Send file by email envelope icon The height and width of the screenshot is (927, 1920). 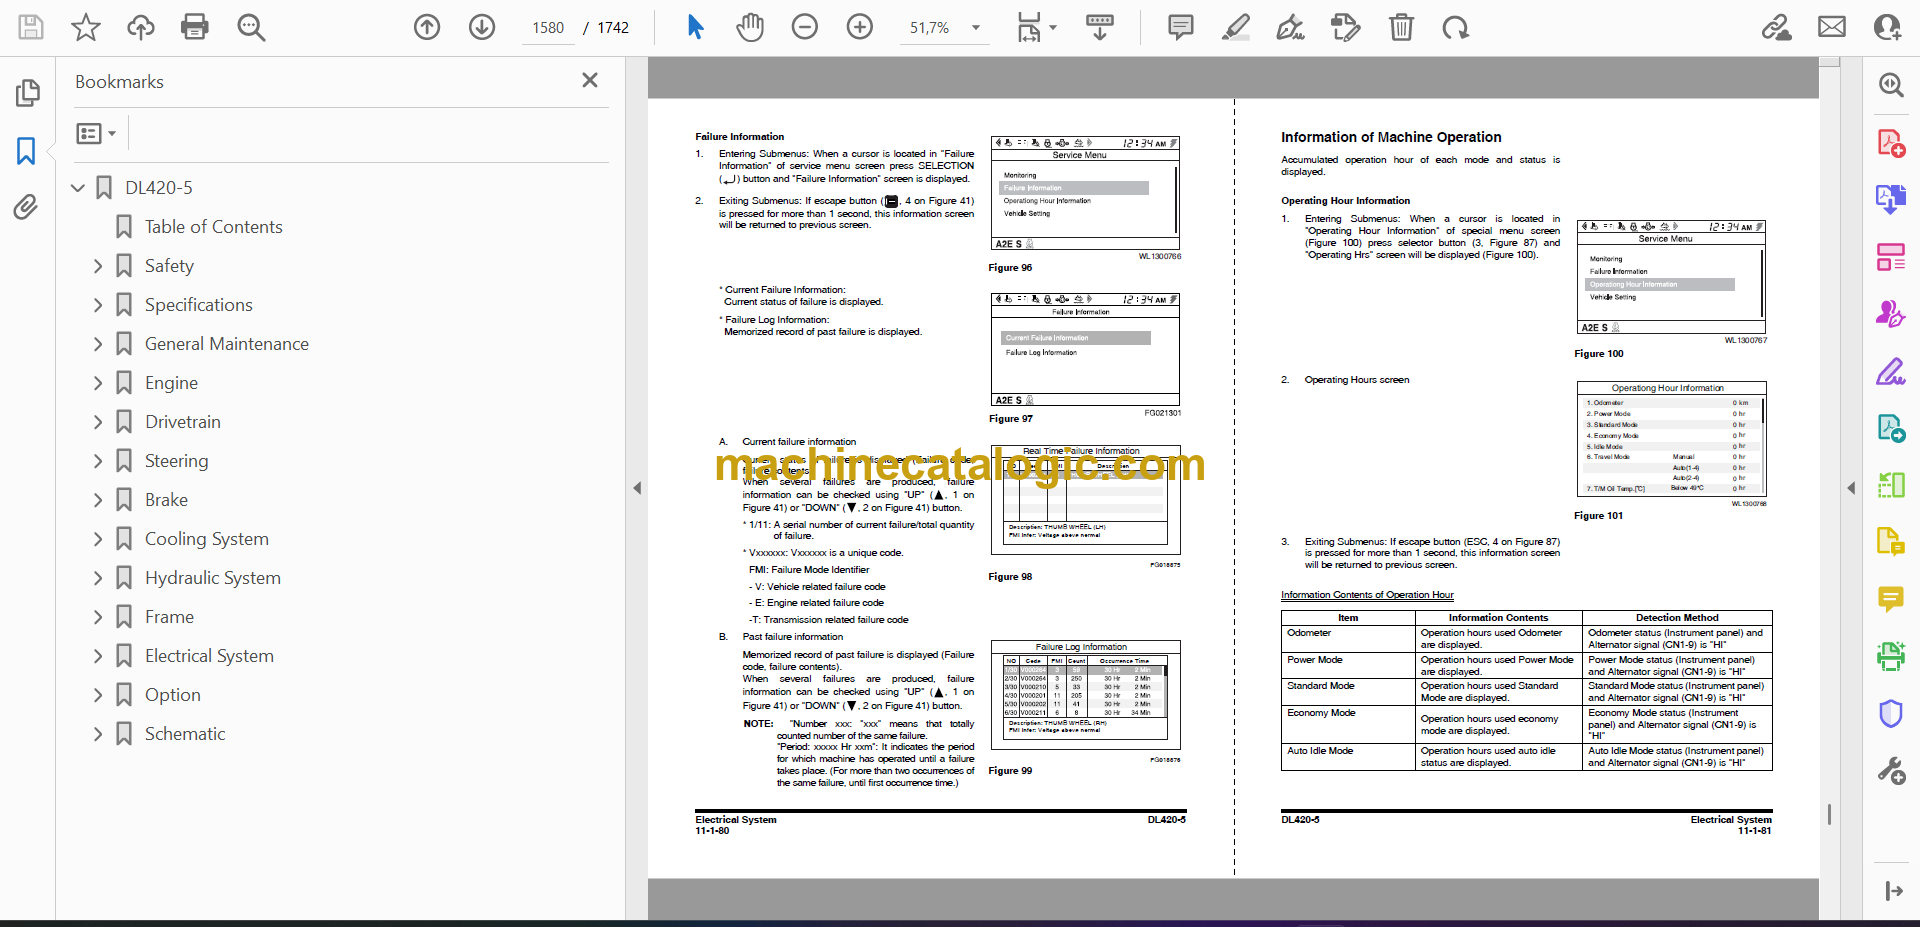pyautogui.click(x=1832, y=27)
